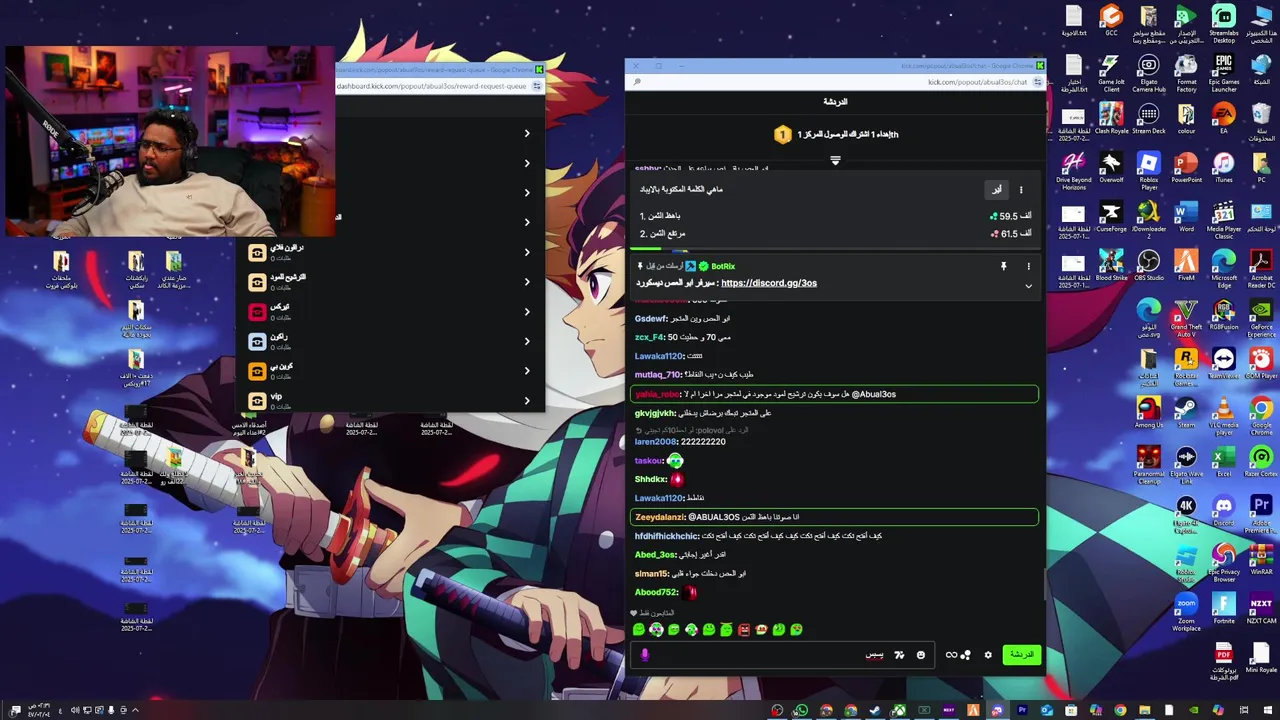Open Xbox app from the taskbar
This screenshot has height=720, width=1280.
click(x=899, y=711)
